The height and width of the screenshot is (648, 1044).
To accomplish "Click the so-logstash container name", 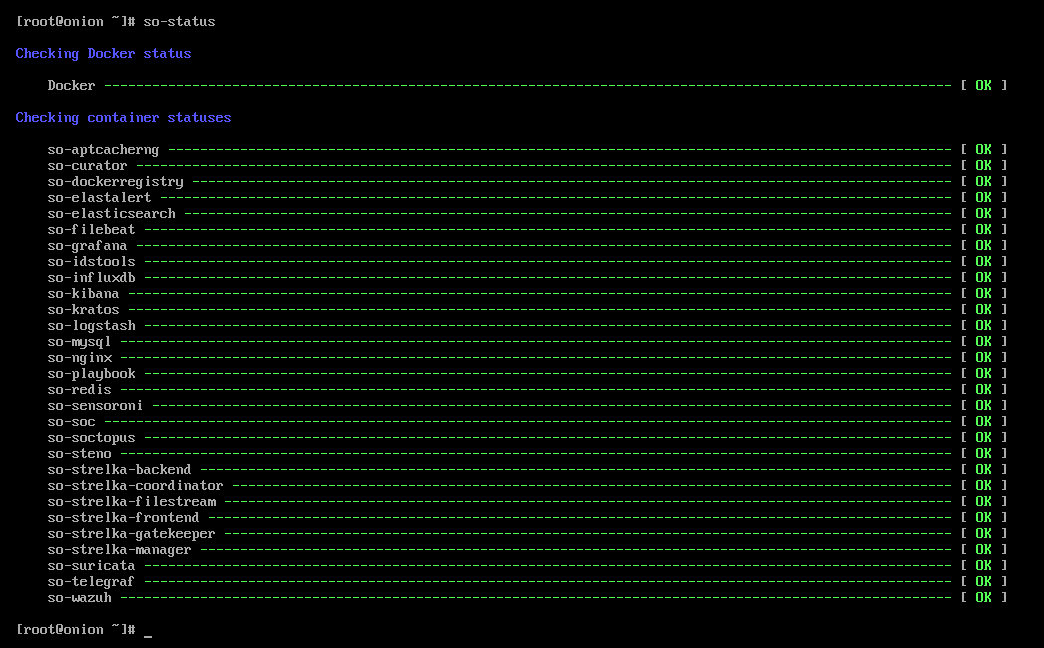I will pos(91,326).
